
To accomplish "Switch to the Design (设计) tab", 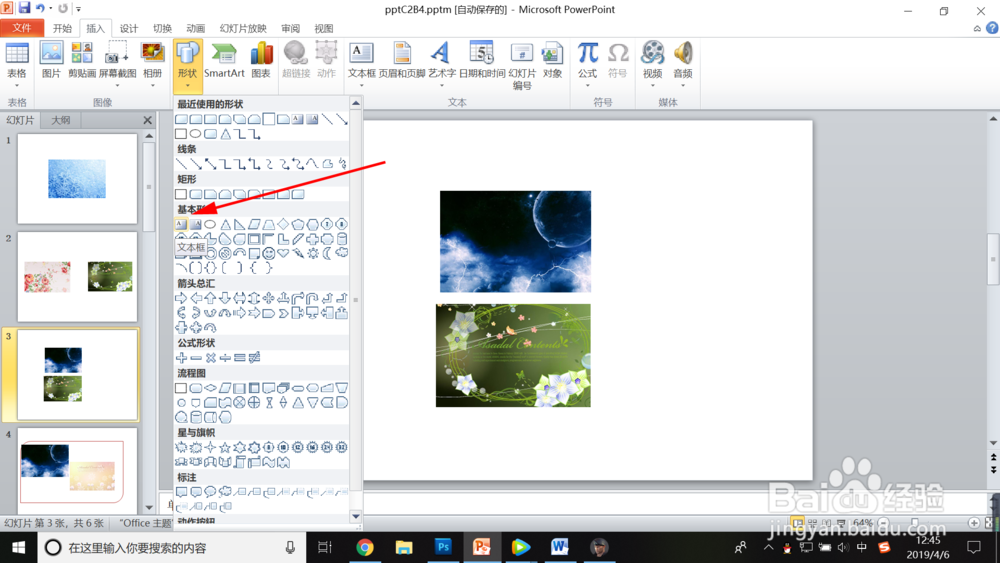I will 129,29.
